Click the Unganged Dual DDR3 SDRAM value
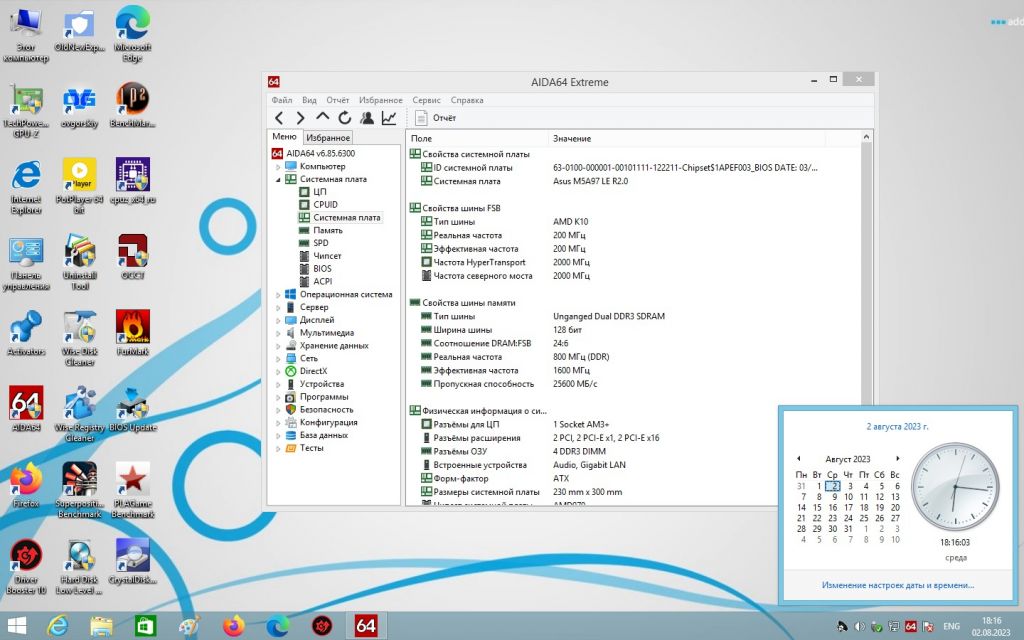This screenshot has width=1024, height=640. point(609,316)
